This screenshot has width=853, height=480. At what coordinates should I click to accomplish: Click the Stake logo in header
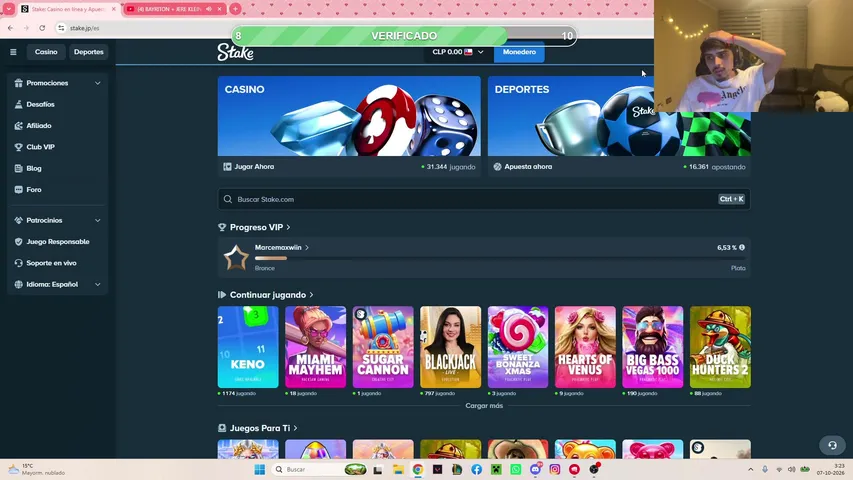[x=236, y=52]
